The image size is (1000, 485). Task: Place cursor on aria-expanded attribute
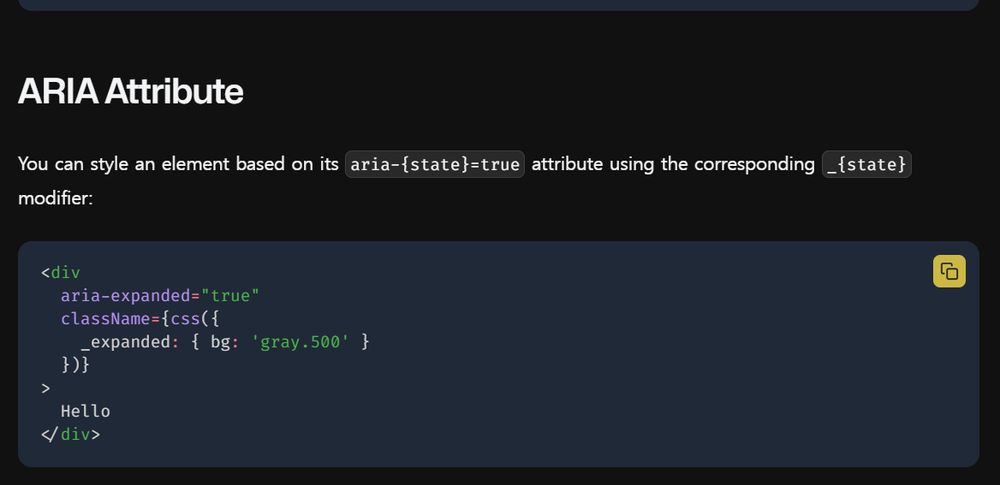(126, 296)
